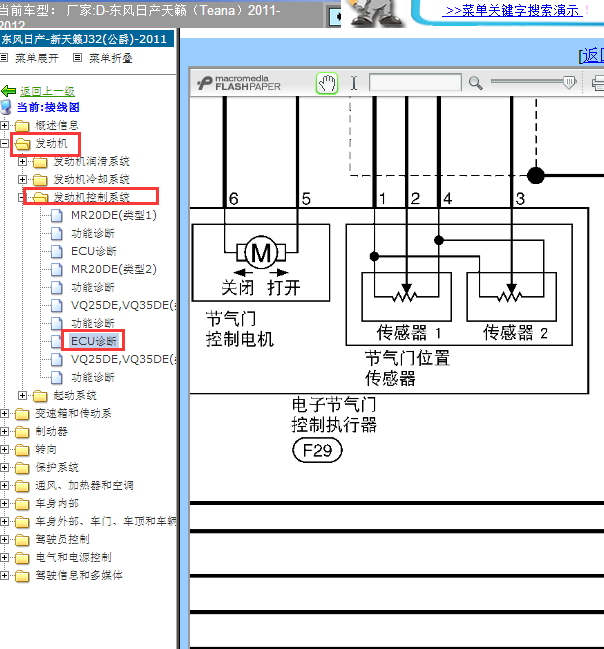Open the MR20DE(类型1) document
The height and width of the screenshot is (649, 604).
tap(114, 215)
